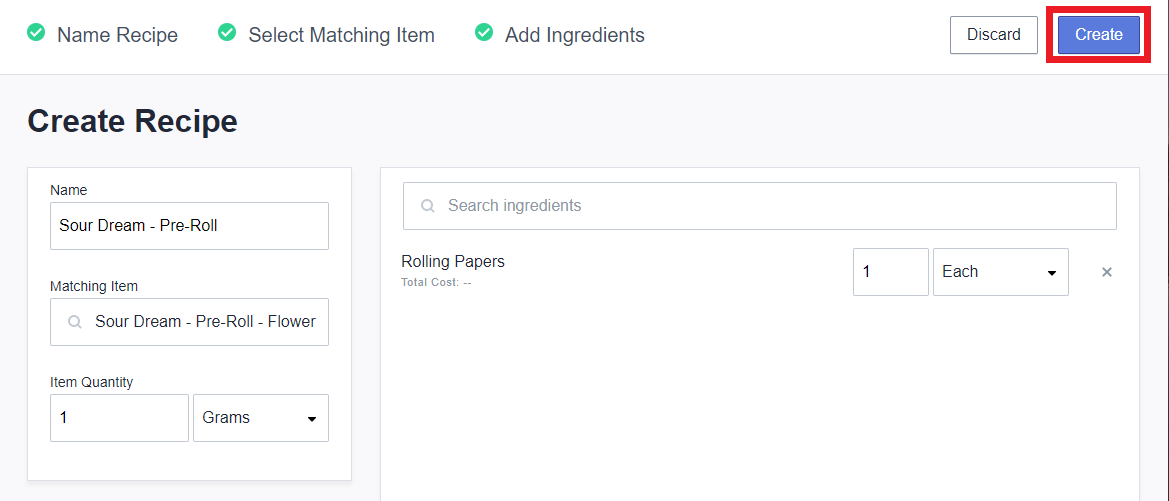
Task: Click the Each dropdown arrow
Action: (1052, 273)
